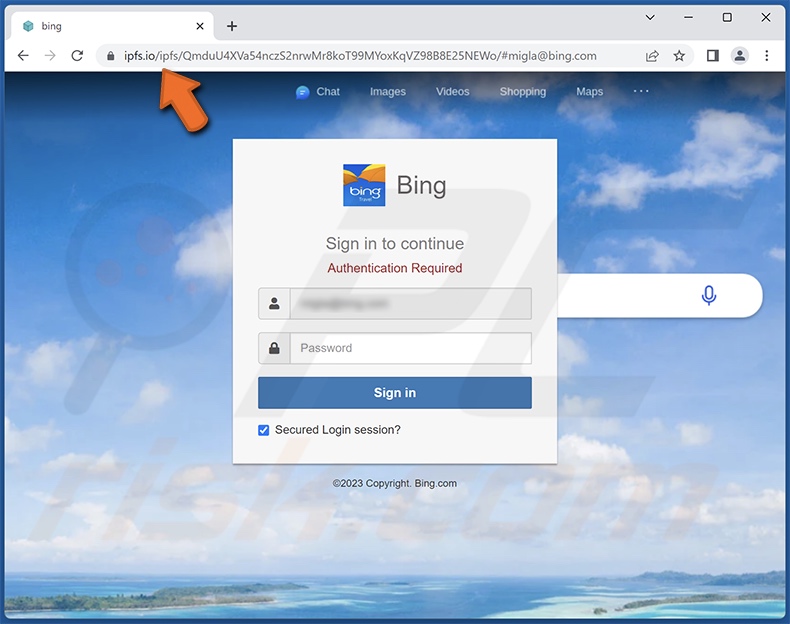Click the browser forward arrow
Screen dimensions: 790x624
click(x=50, y=55)
